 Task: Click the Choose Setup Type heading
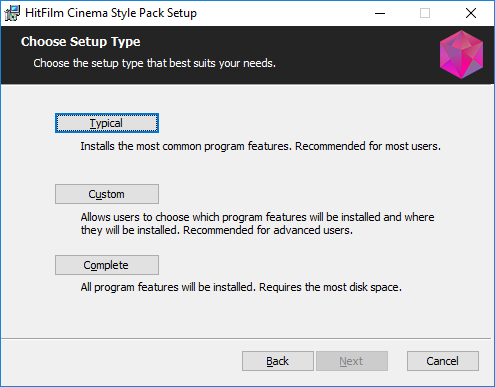tap(81, 42)
